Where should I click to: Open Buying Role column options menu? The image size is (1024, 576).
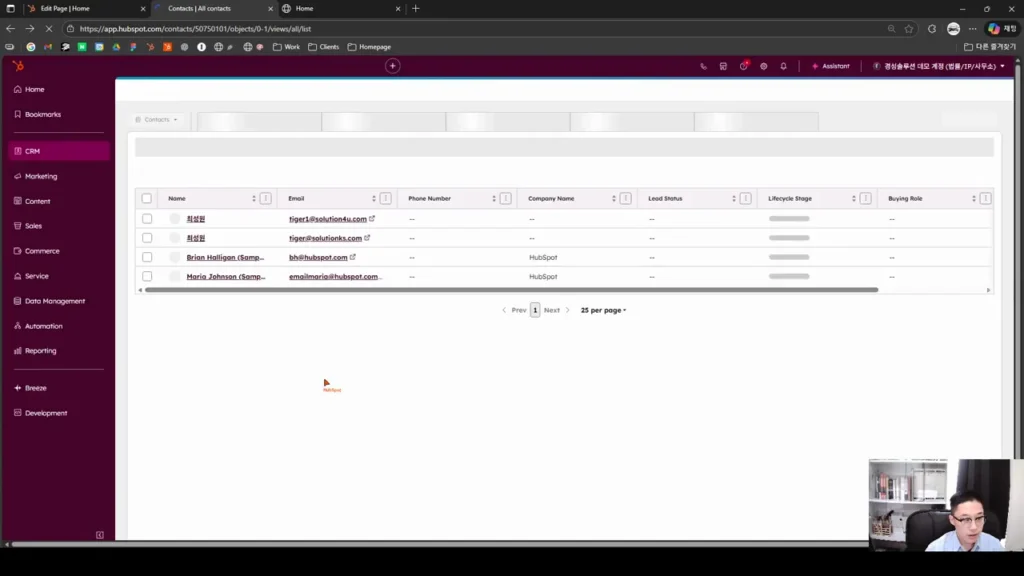[x=985, y=199]
